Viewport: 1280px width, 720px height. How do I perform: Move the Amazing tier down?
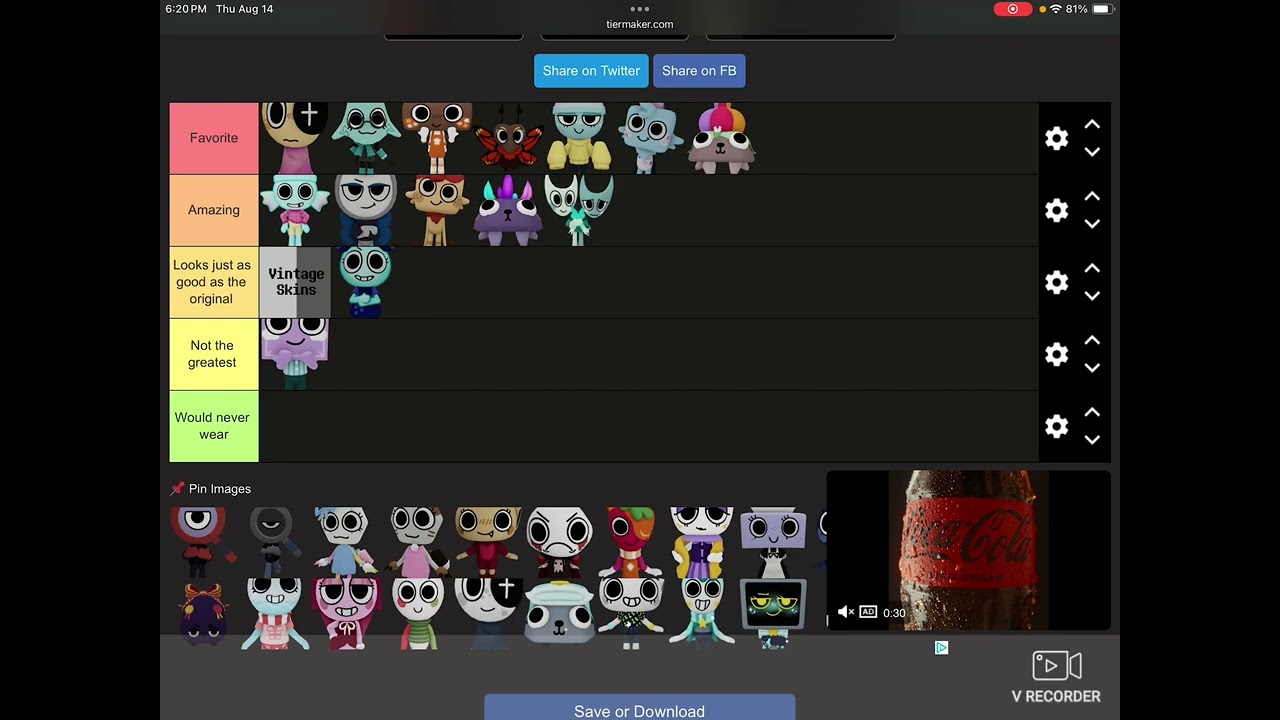point(1092,224)
